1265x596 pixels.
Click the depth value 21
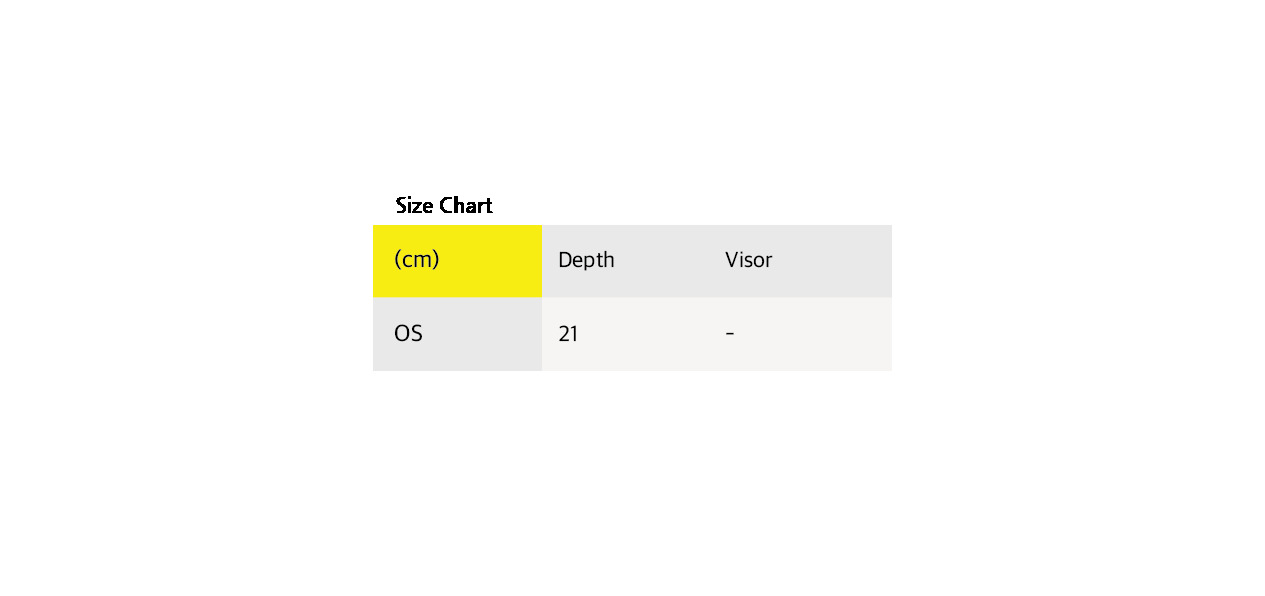[x=568, y=334]
